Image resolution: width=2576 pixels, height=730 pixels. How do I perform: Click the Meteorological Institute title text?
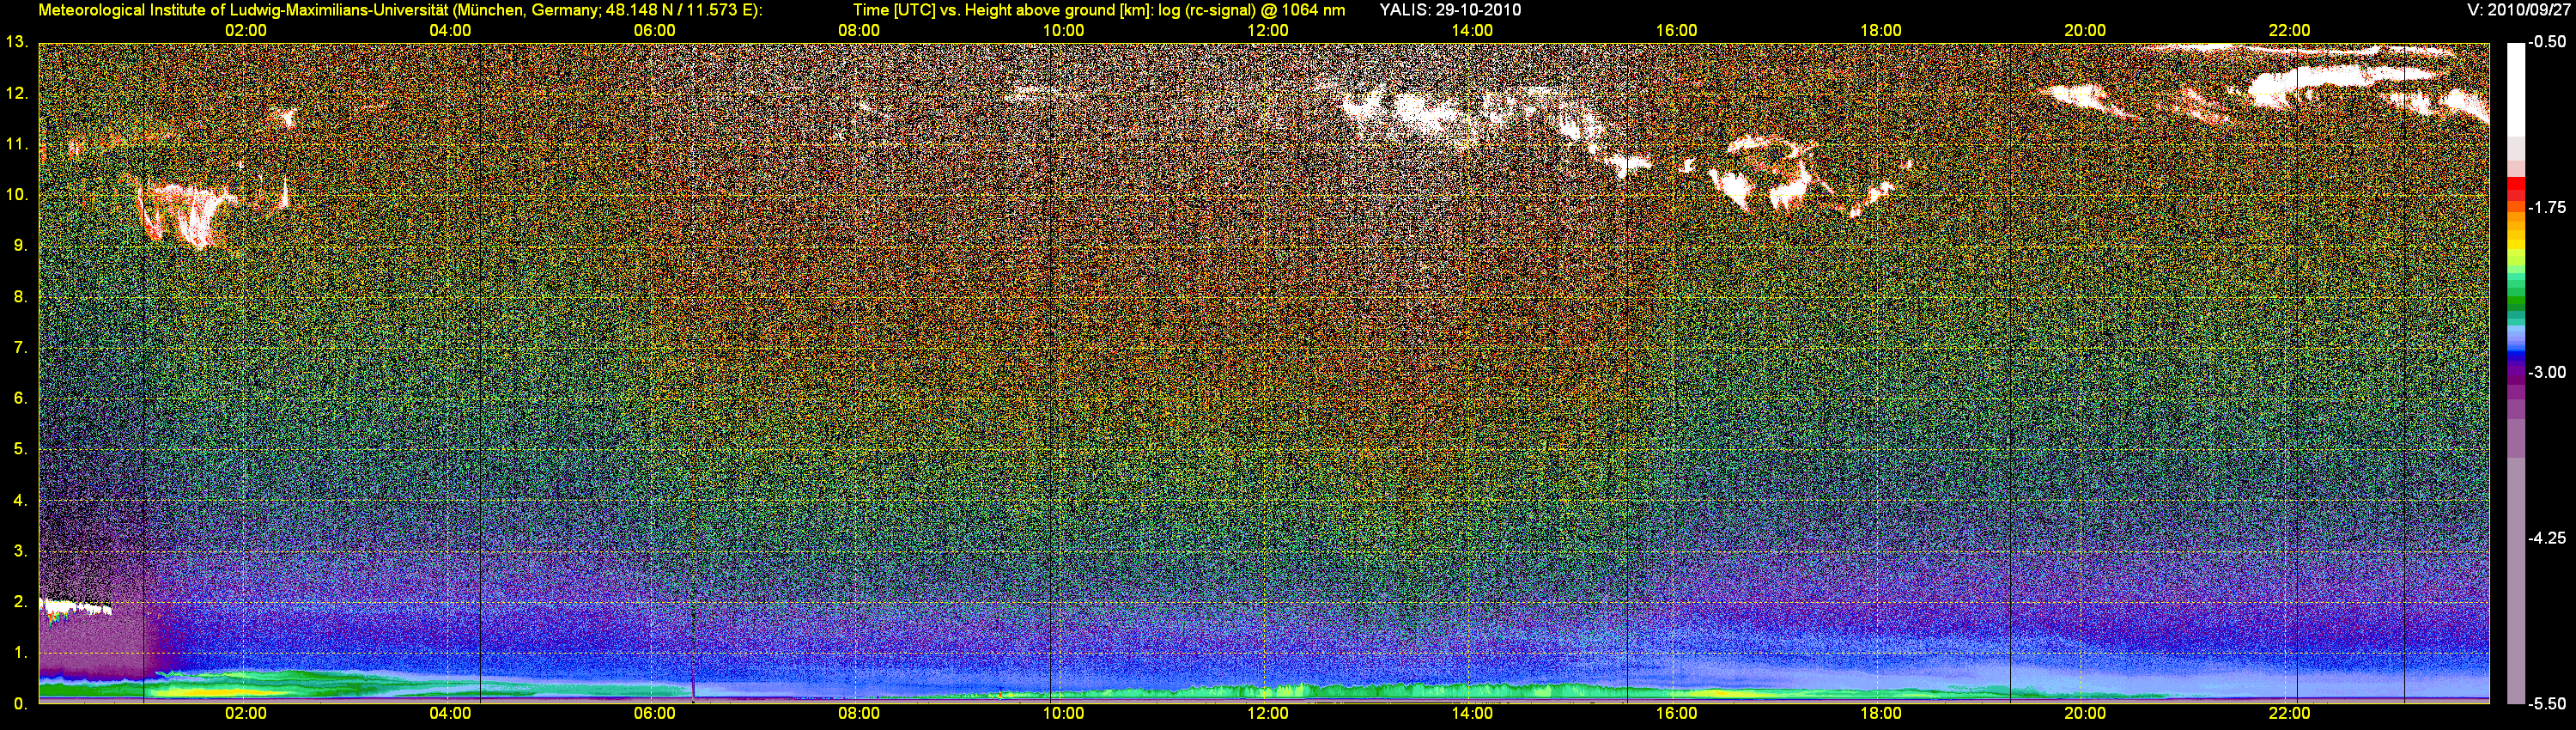click(400, 10)
